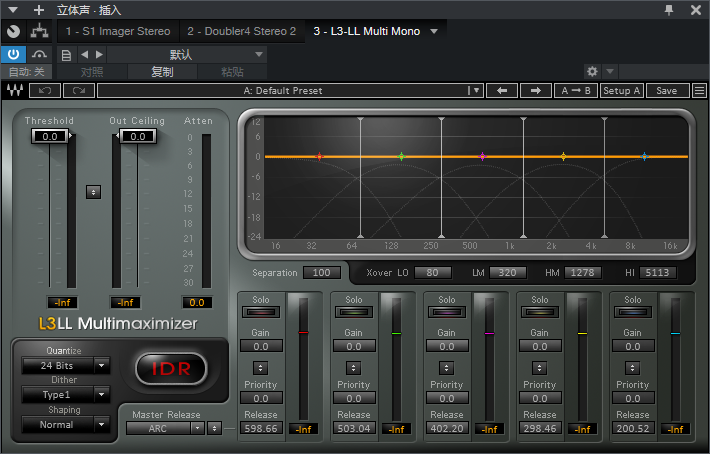Screen dimensions: 710x454
Task: Solo the mid band (purple)
Action: (x=446, y=312)
